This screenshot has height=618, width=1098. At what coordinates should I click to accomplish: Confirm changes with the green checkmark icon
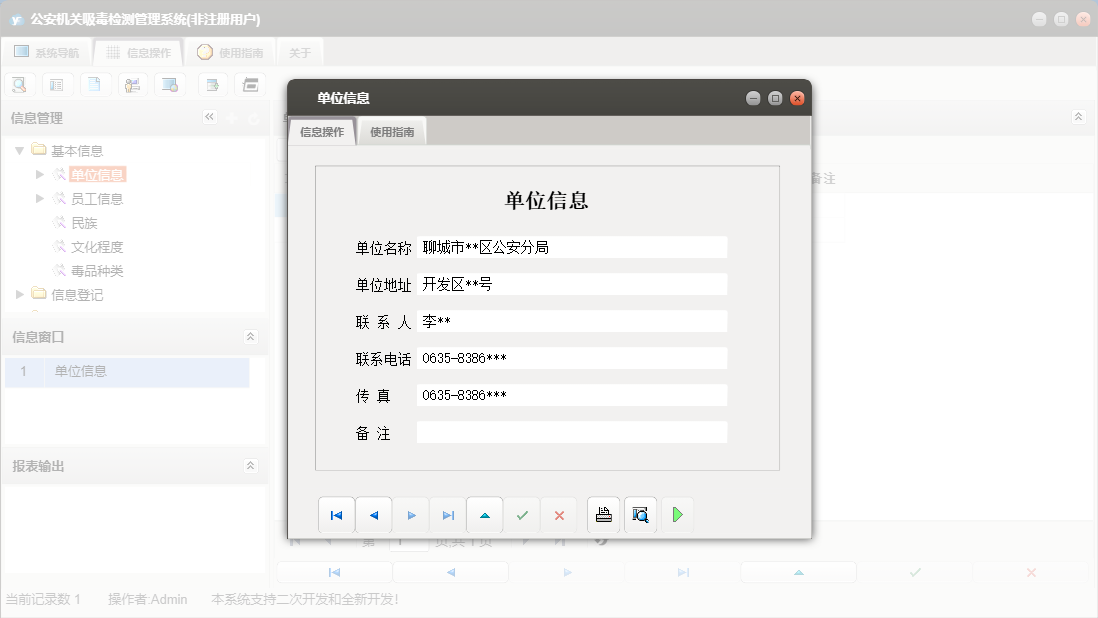point(522,514)
